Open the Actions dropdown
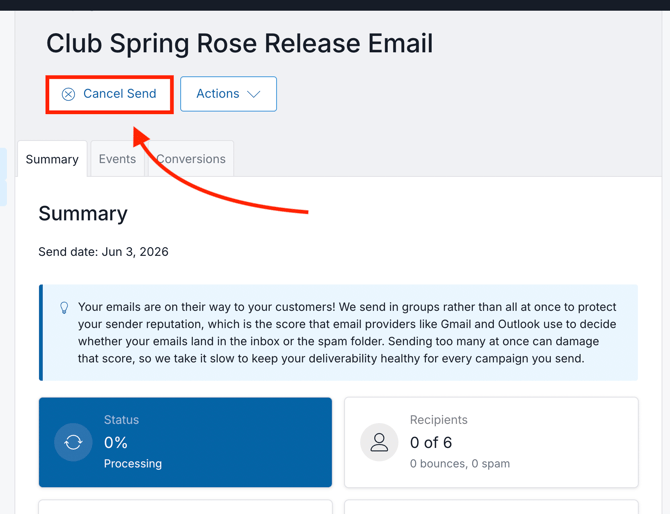 [228, 94]
